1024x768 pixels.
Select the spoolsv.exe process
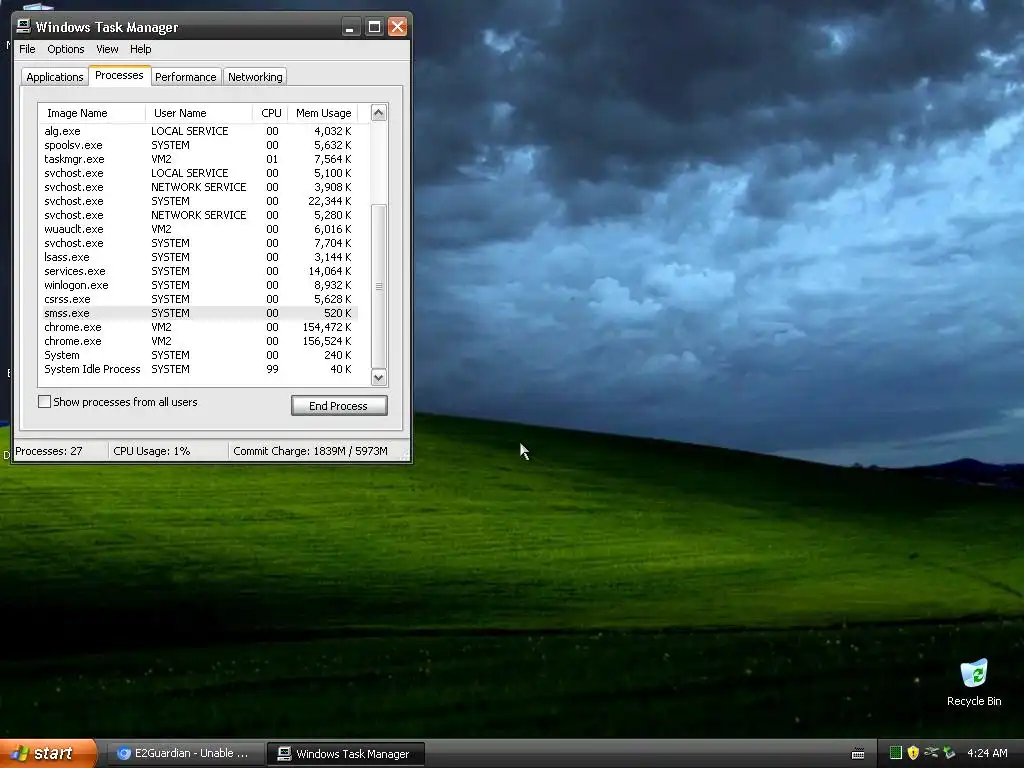coord(199,145)
